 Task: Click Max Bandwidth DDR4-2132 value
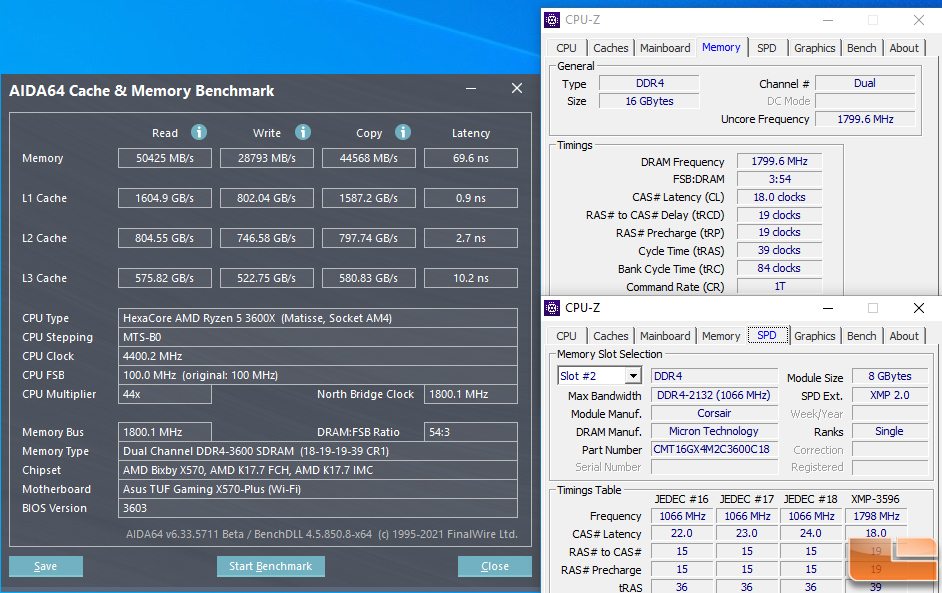click(714, 395)
